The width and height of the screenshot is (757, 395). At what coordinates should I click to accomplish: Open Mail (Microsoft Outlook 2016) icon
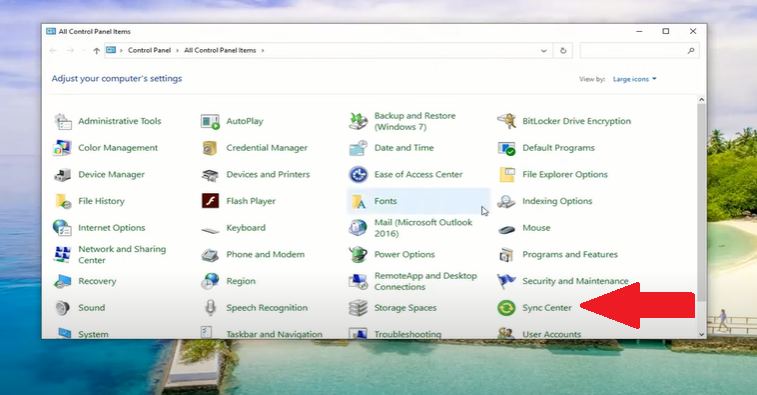click(358, 227)
